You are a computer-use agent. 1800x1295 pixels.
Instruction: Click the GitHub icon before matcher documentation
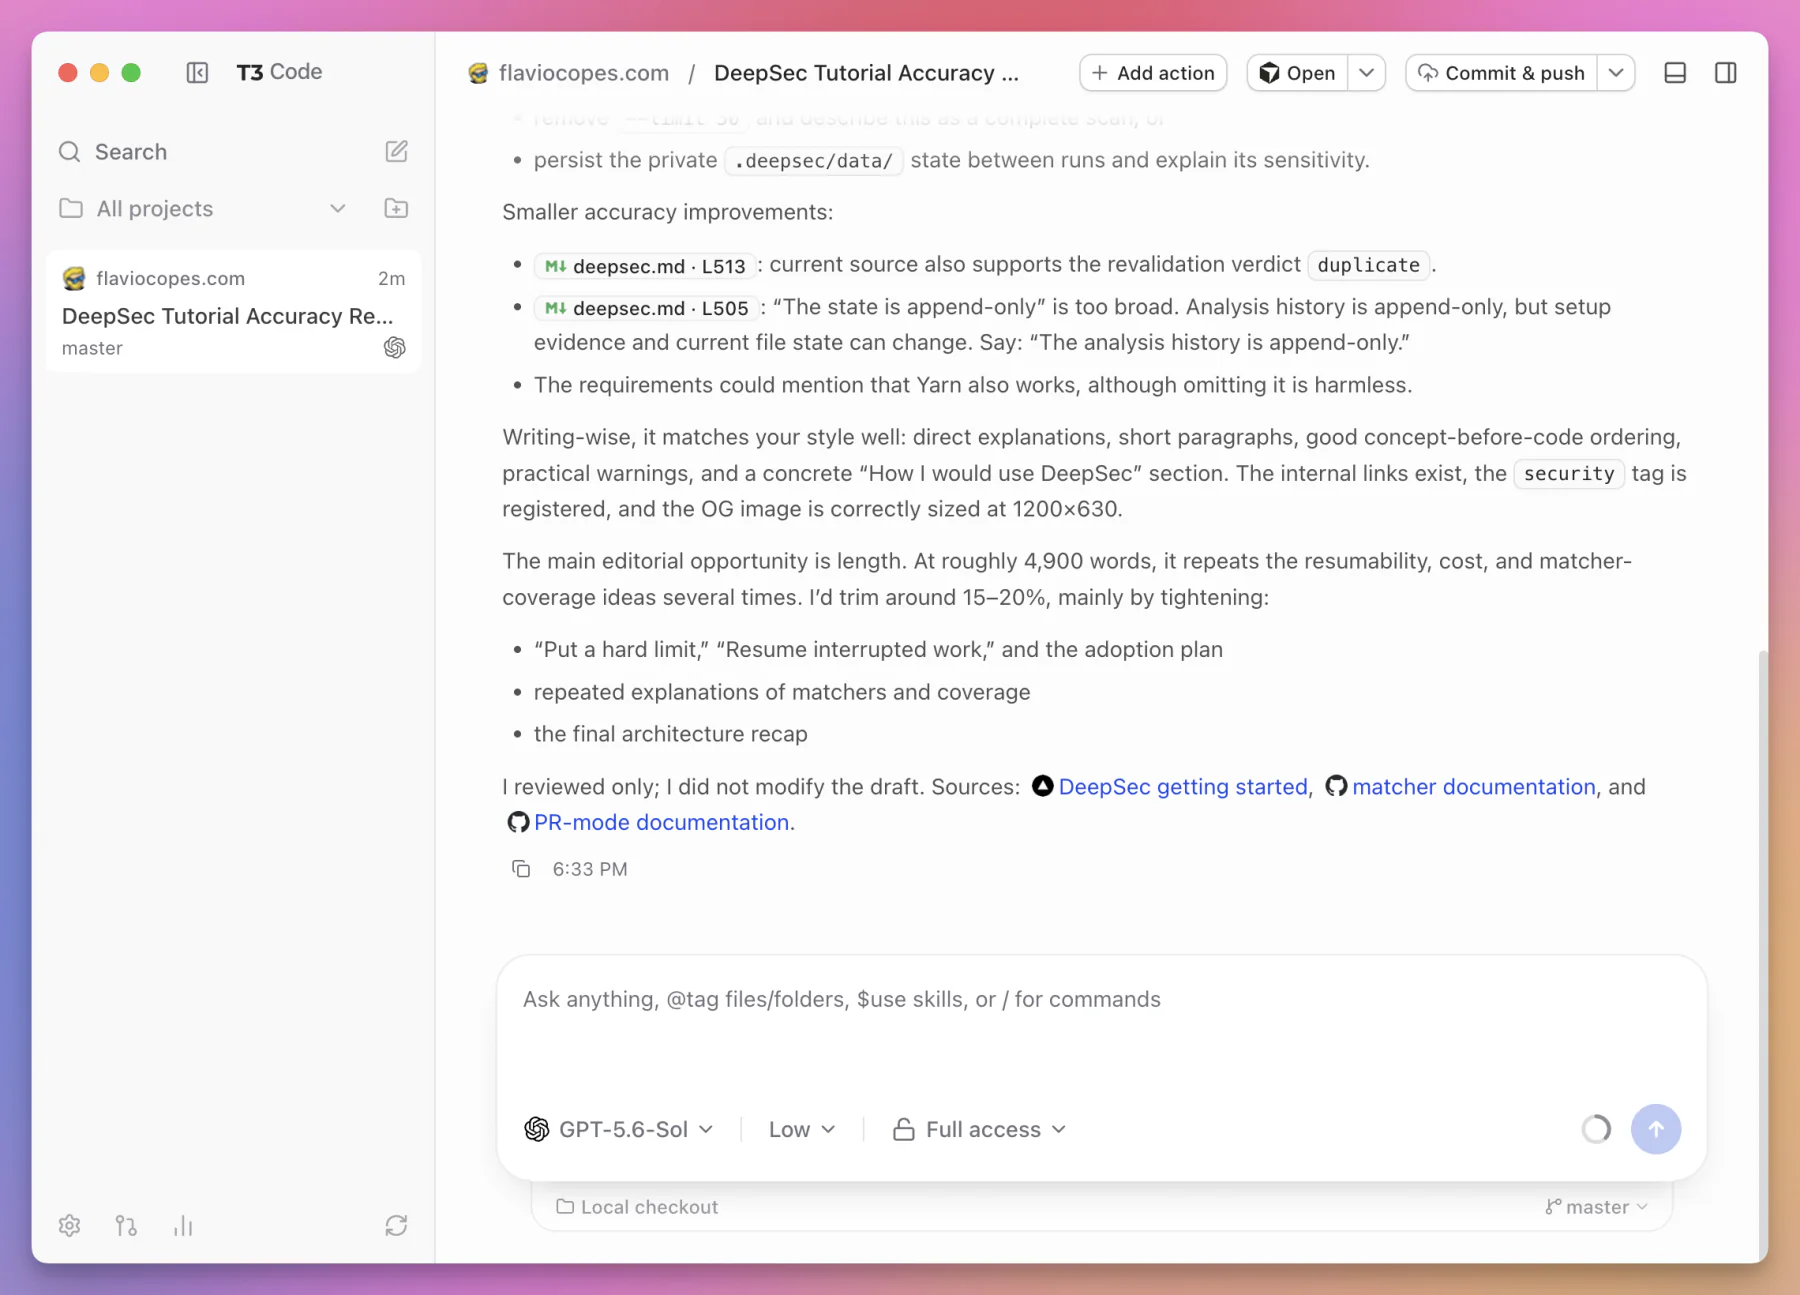tap(1336, 786)
